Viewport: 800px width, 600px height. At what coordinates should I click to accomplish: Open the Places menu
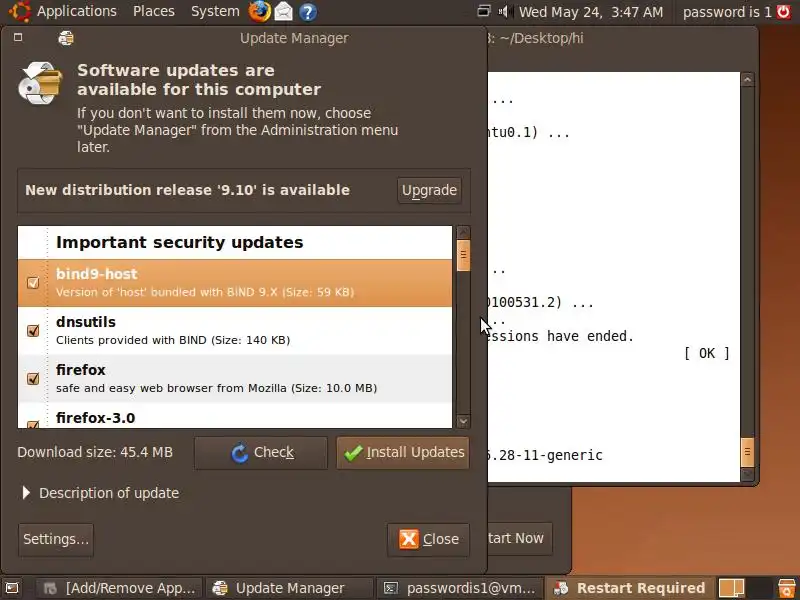(154, 11)
